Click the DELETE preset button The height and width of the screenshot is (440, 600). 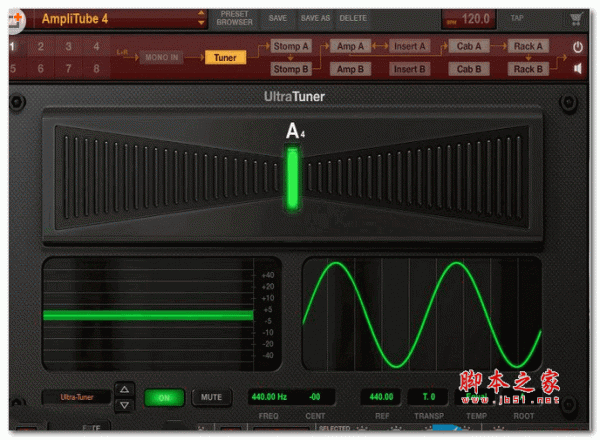[353, 18]
